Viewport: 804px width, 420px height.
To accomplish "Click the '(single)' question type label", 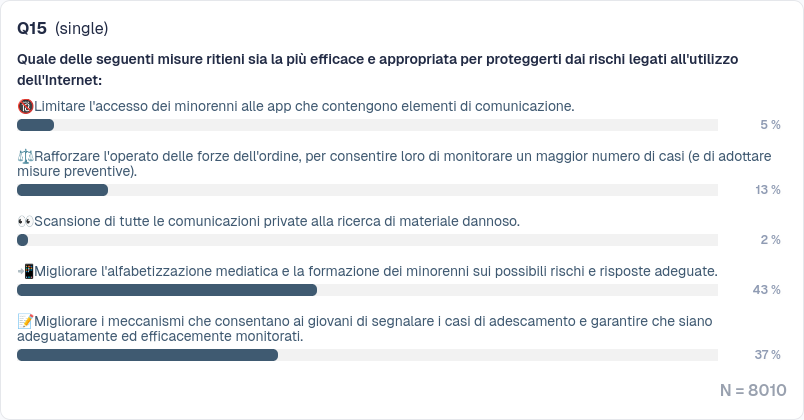I will click(82, 28).
